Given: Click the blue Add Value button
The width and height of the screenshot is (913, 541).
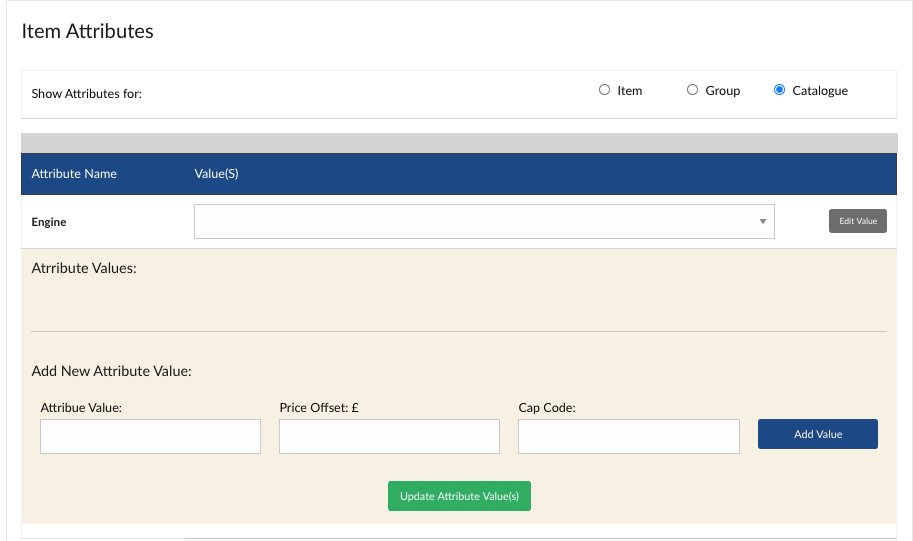Looking at the screenshot, I should point(817,434).
